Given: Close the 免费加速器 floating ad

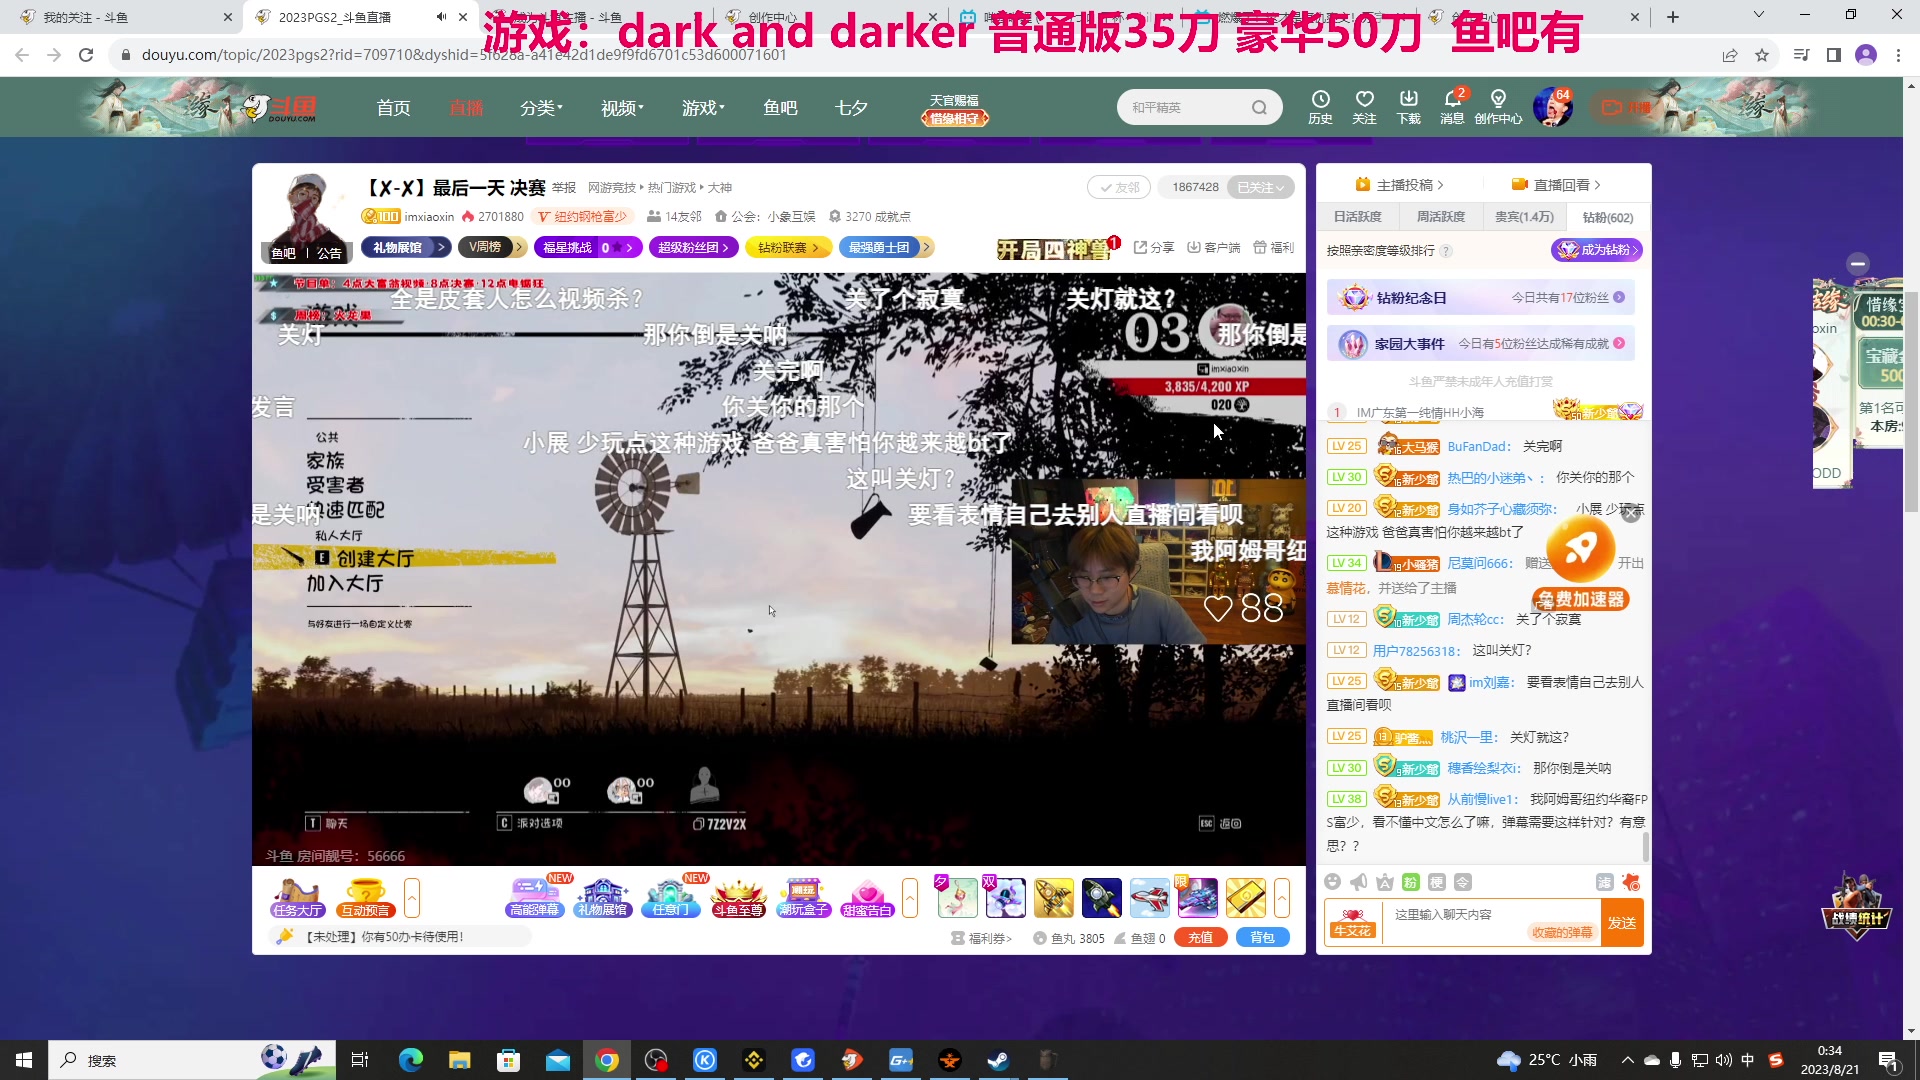Looking at the screenshot, I should point(1631,513).
